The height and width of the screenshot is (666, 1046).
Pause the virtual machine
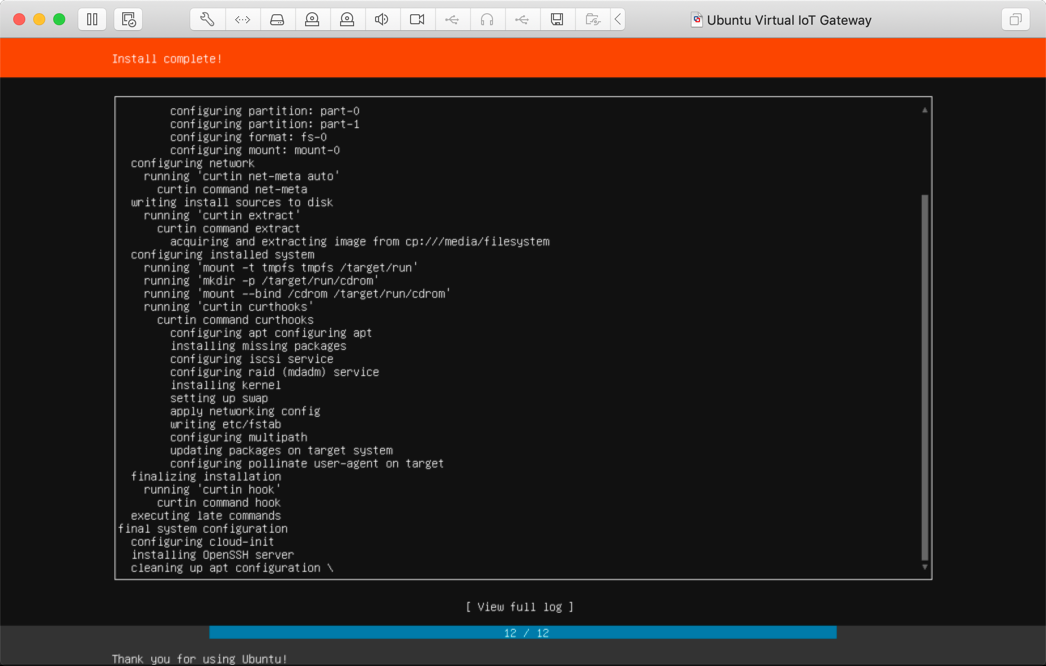coord(92,19)
